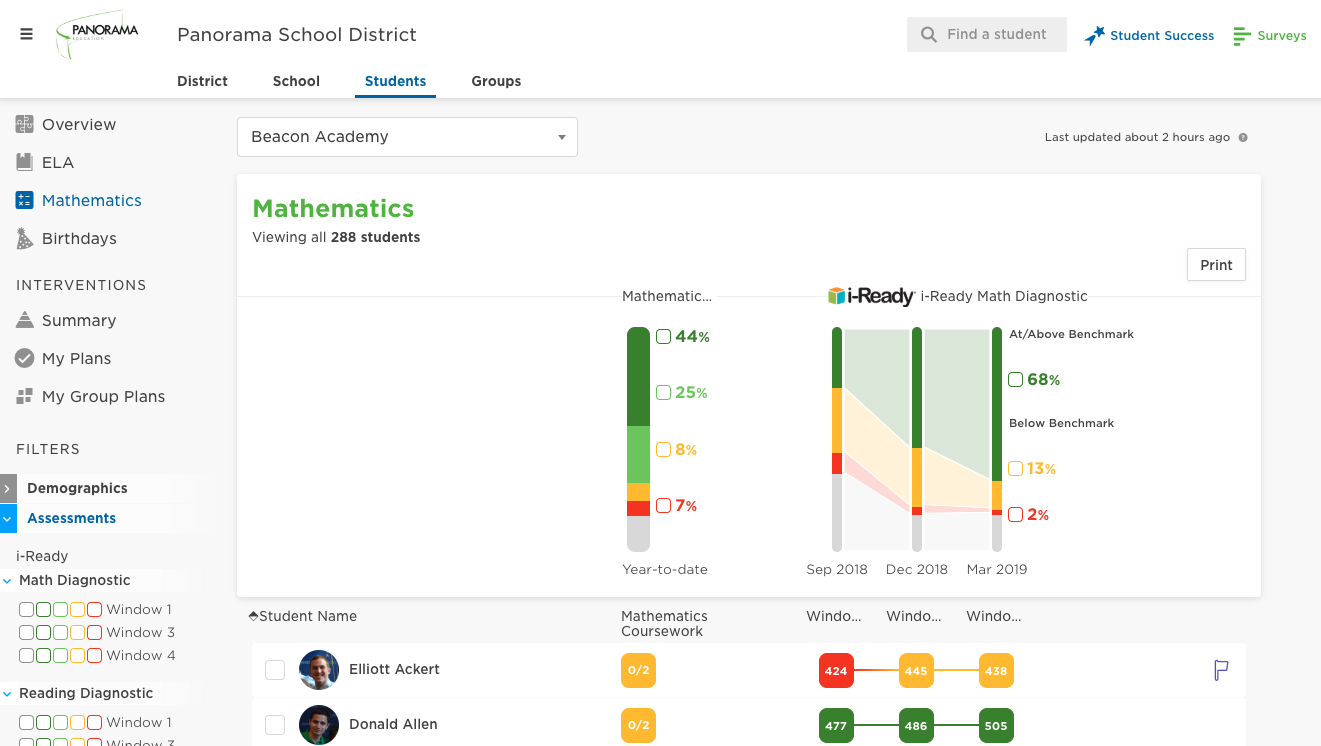Select the checkbox beside Donald Allen
The image size is (1321, 746).
point(275,725)
